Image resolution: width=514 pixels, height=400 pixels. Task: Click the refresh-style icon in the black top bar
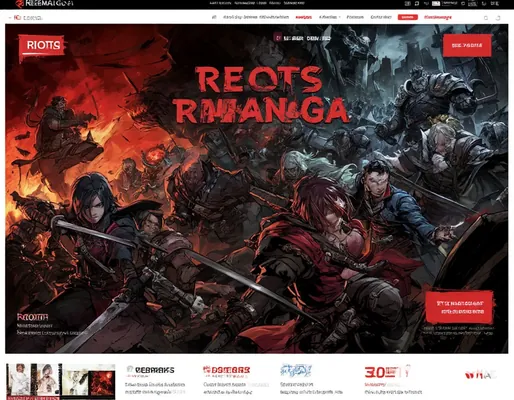coord(417,4)
